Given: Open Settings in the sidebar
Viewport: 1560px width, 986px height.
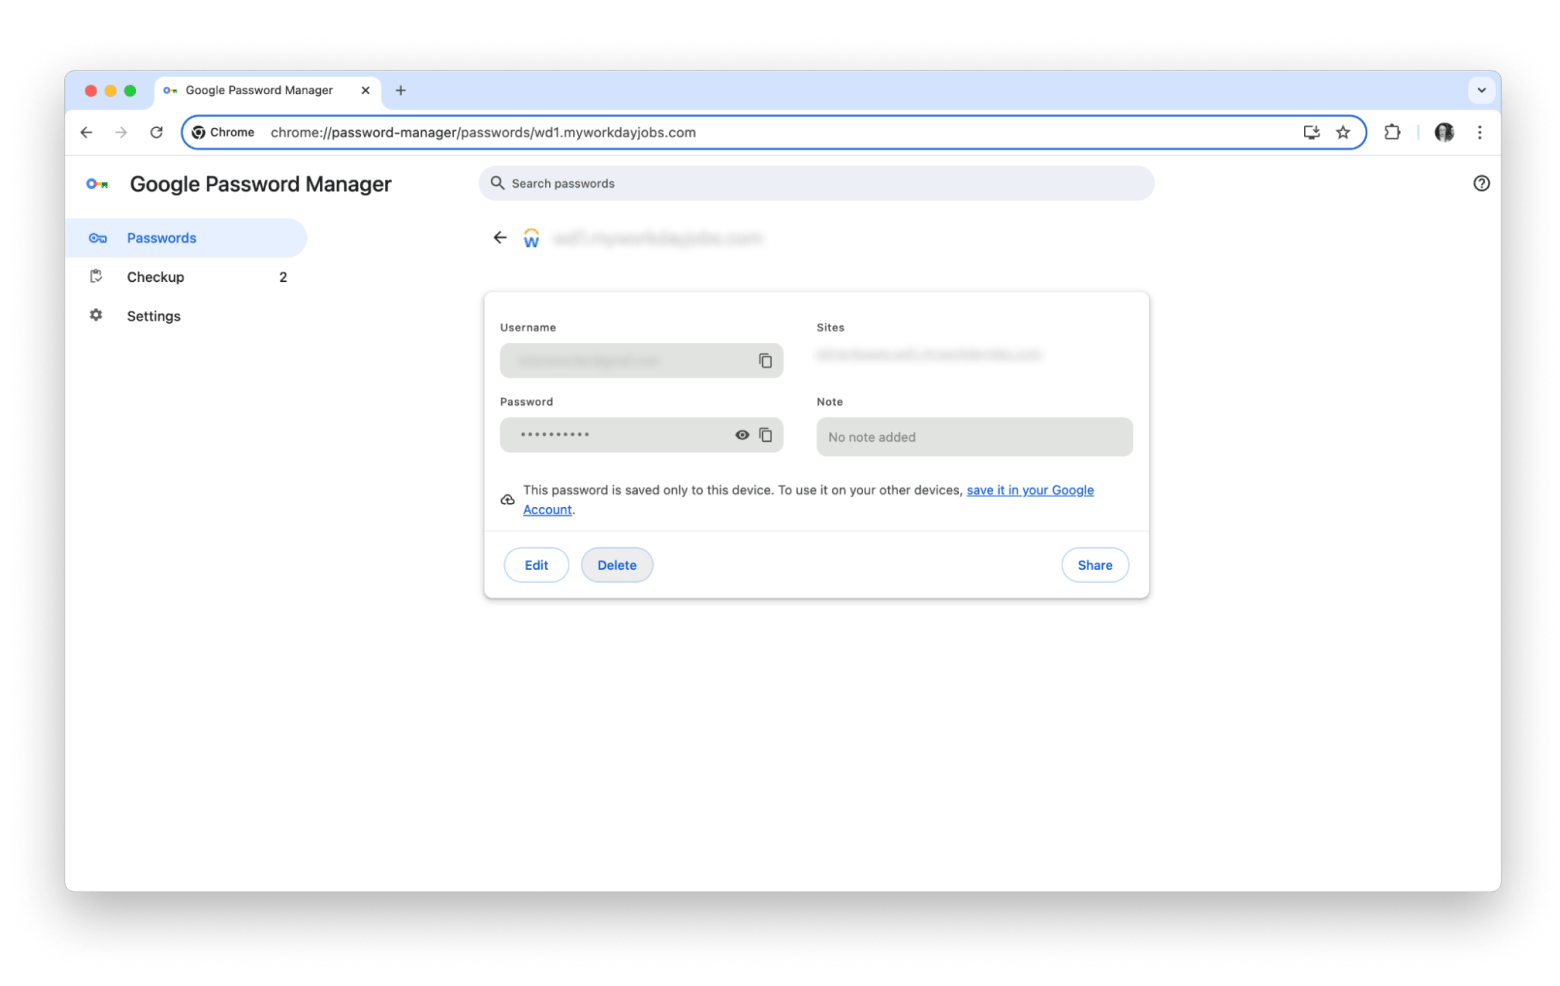Looking at the screenshot, I should click(x=153, y=316).
